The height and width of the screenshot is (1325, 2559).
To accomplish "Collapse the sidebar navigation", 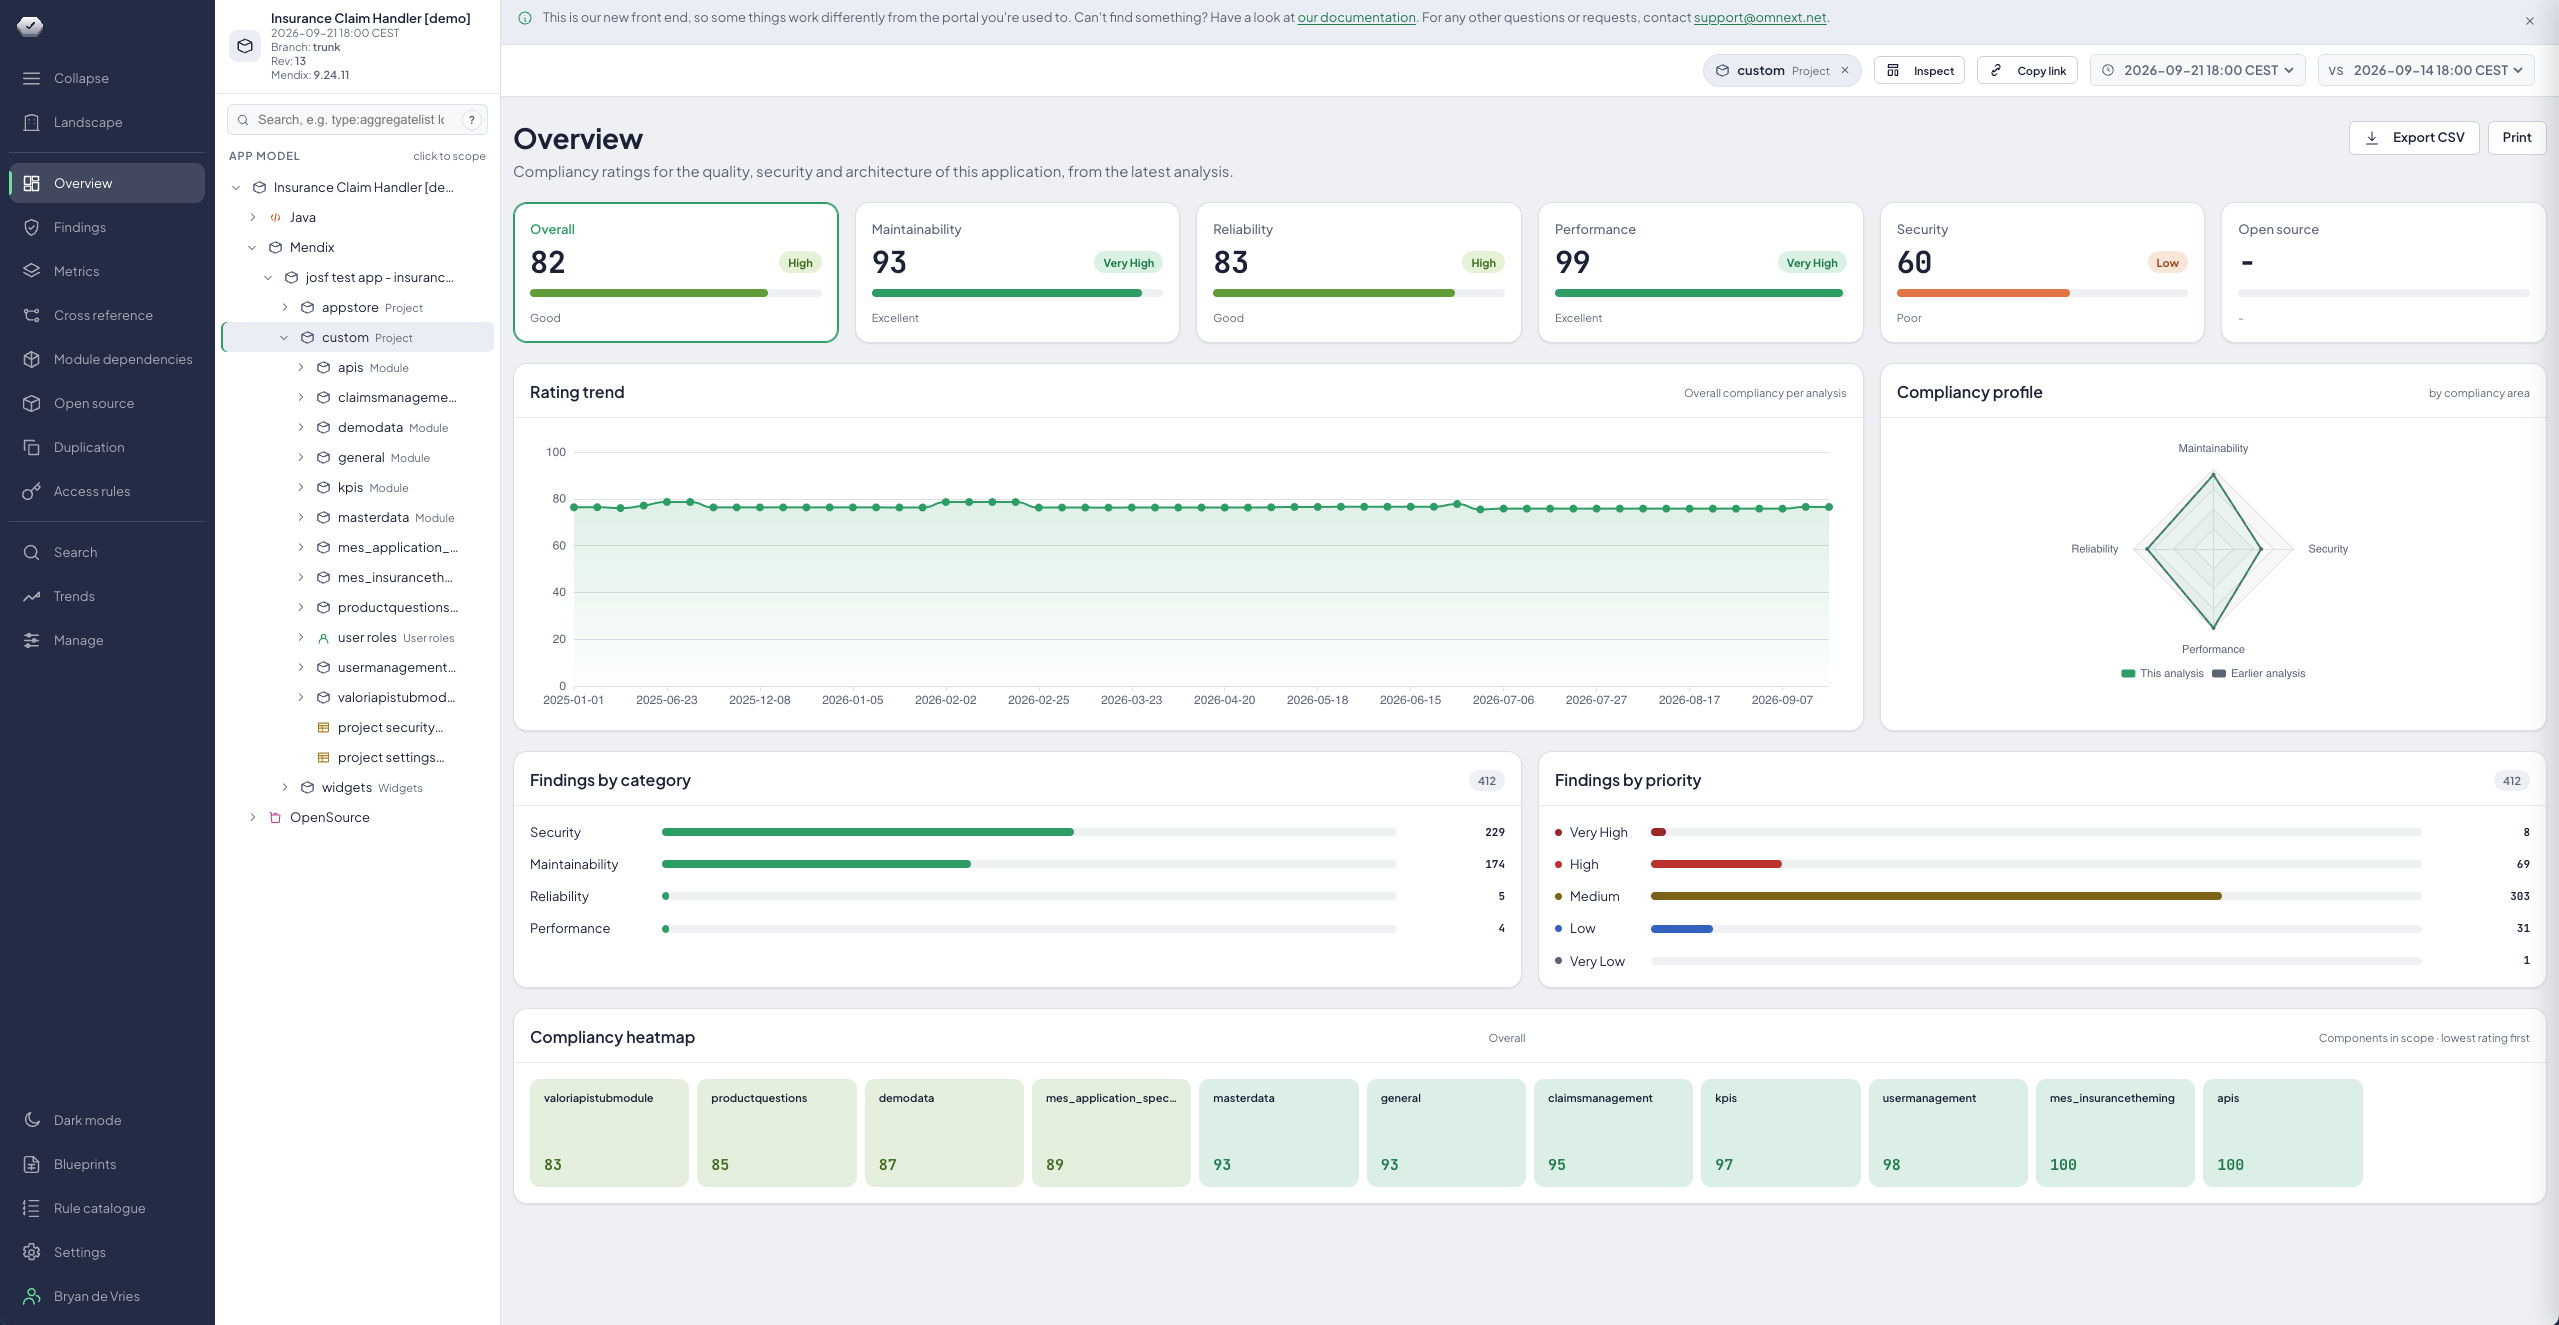I will [x=107, y=78].
